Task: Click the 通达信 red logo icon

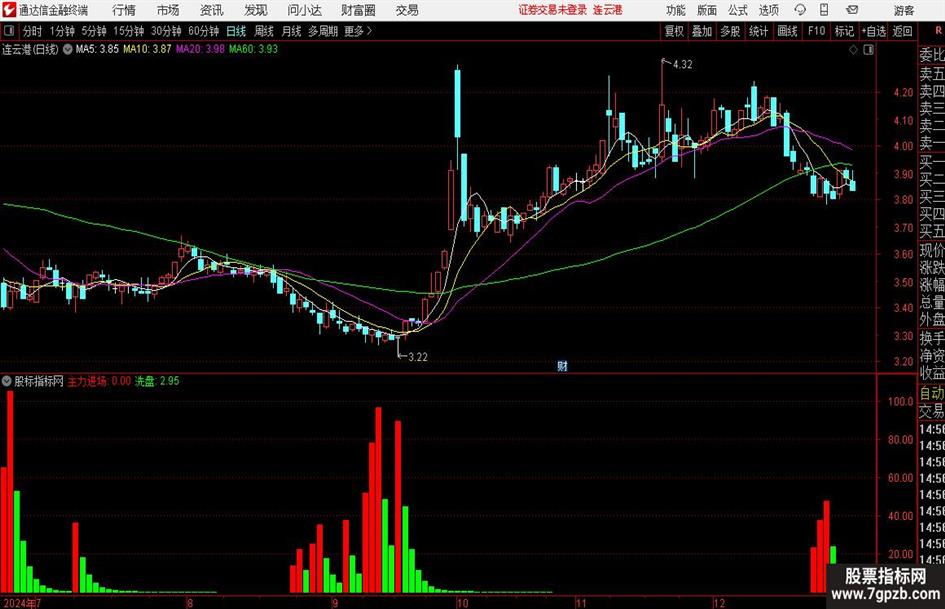Action: (8, 10)
